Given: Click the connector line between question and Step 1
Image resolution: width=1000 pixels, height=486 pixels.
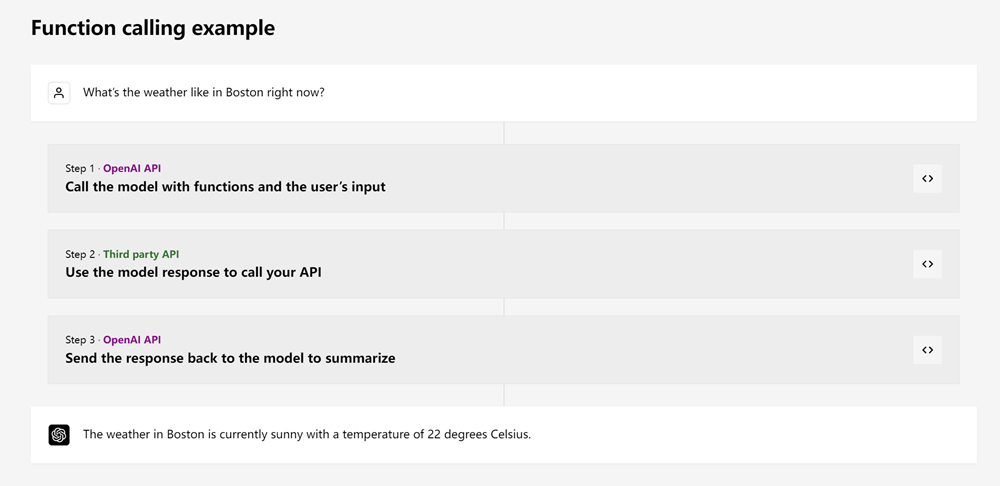Looking at the screenshot, I should click(x=504, y=133).
